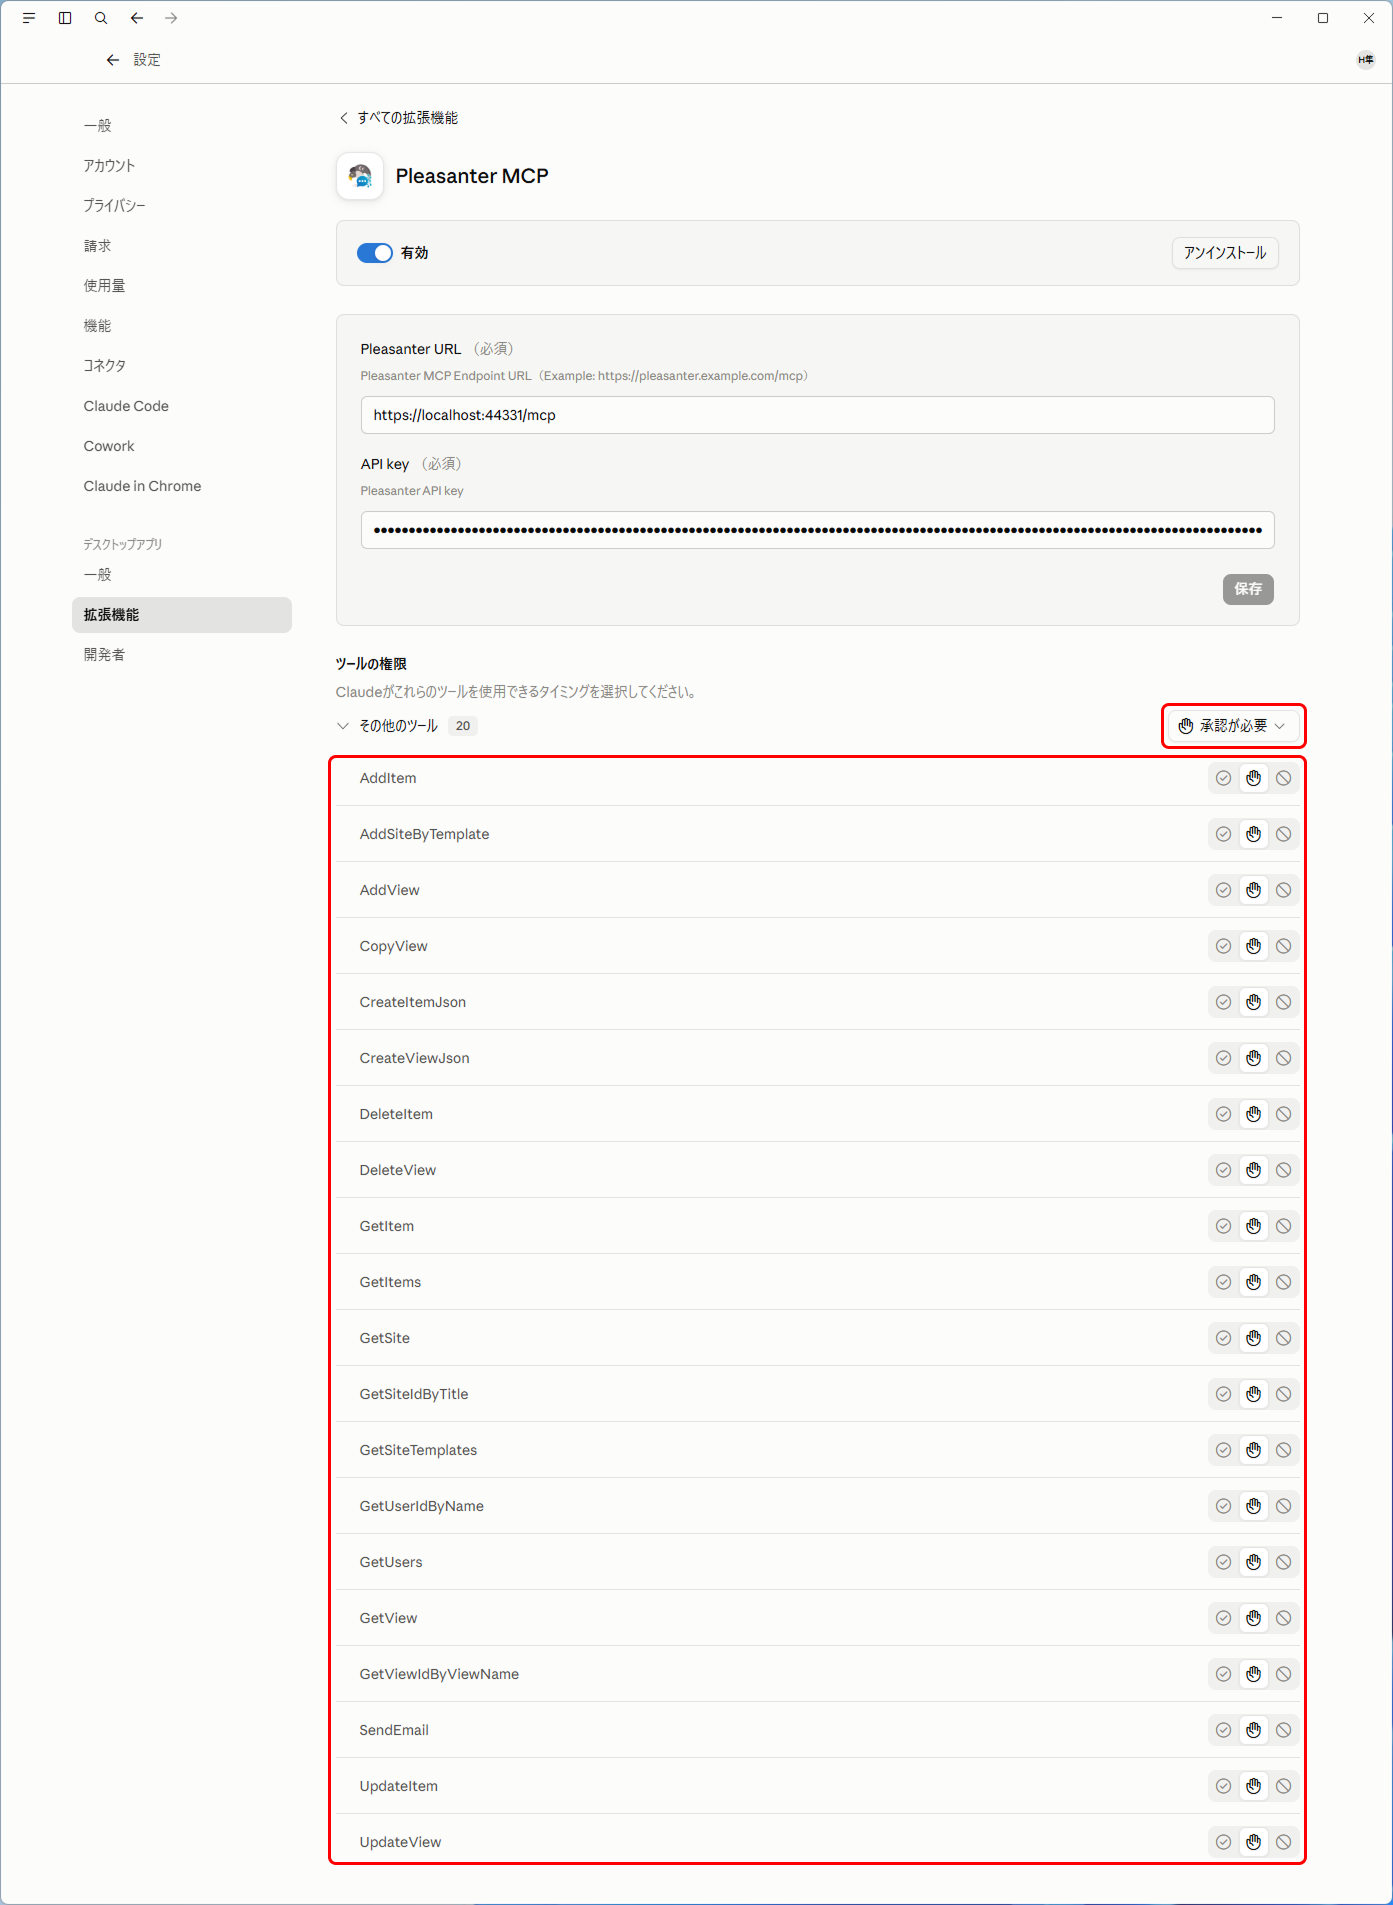Image resolution: width=1393 pixels, height=1905 pixels.
Task: Block the DeleteView tool (ban icon)
Action: (1283, 1170)
